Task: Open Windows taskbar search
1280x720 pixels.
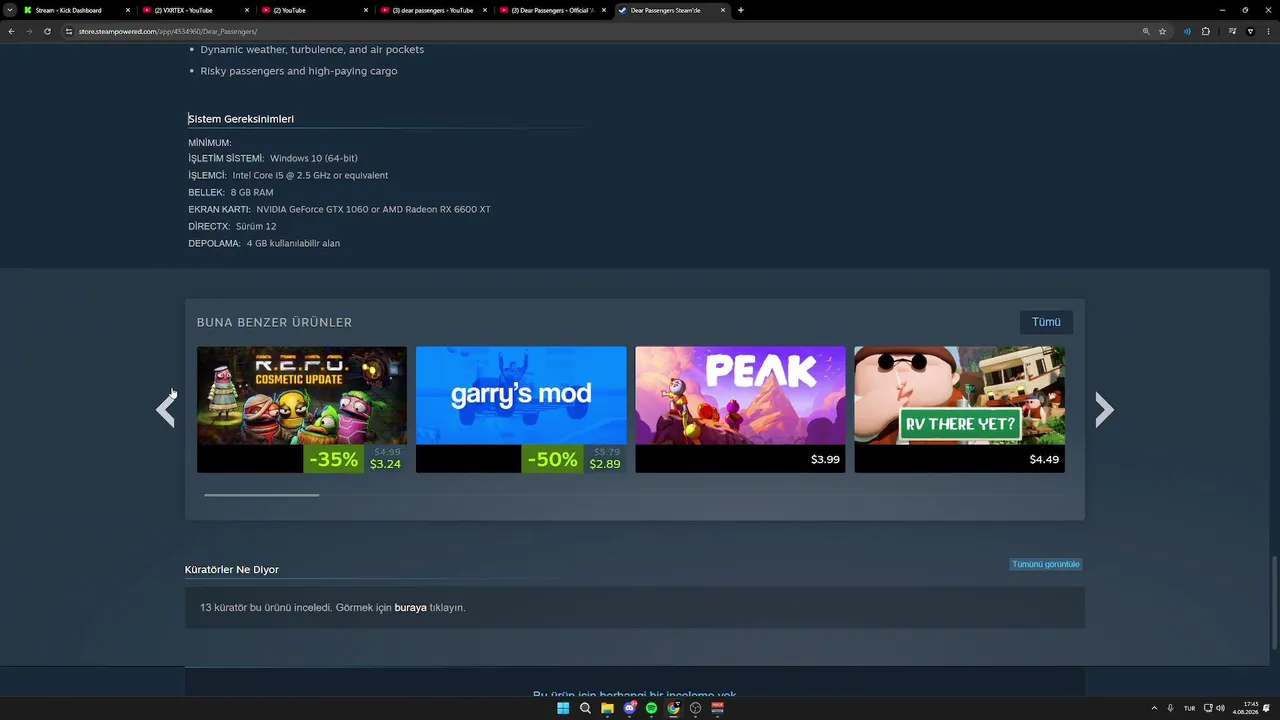Action: click(x=585, y=708)
